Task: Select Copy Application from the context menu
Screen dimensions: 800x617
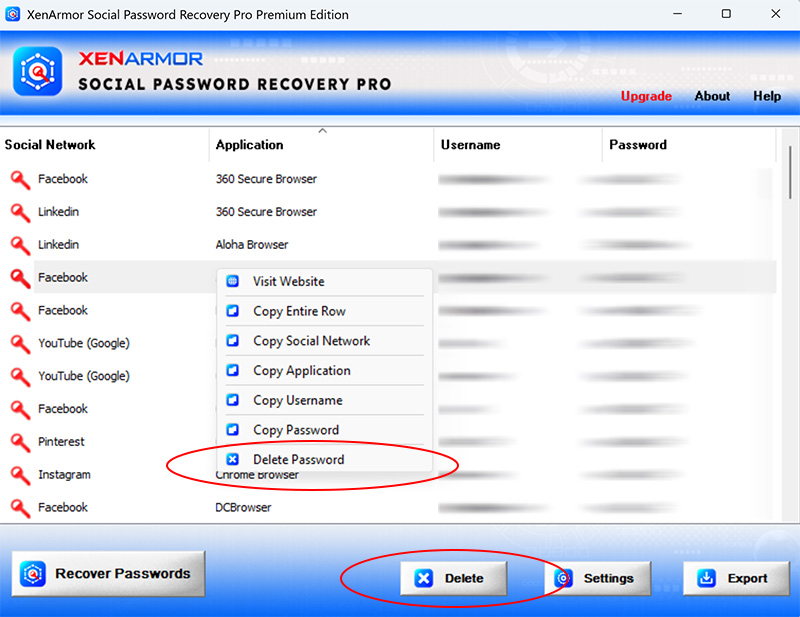Action: coord(325,370)
